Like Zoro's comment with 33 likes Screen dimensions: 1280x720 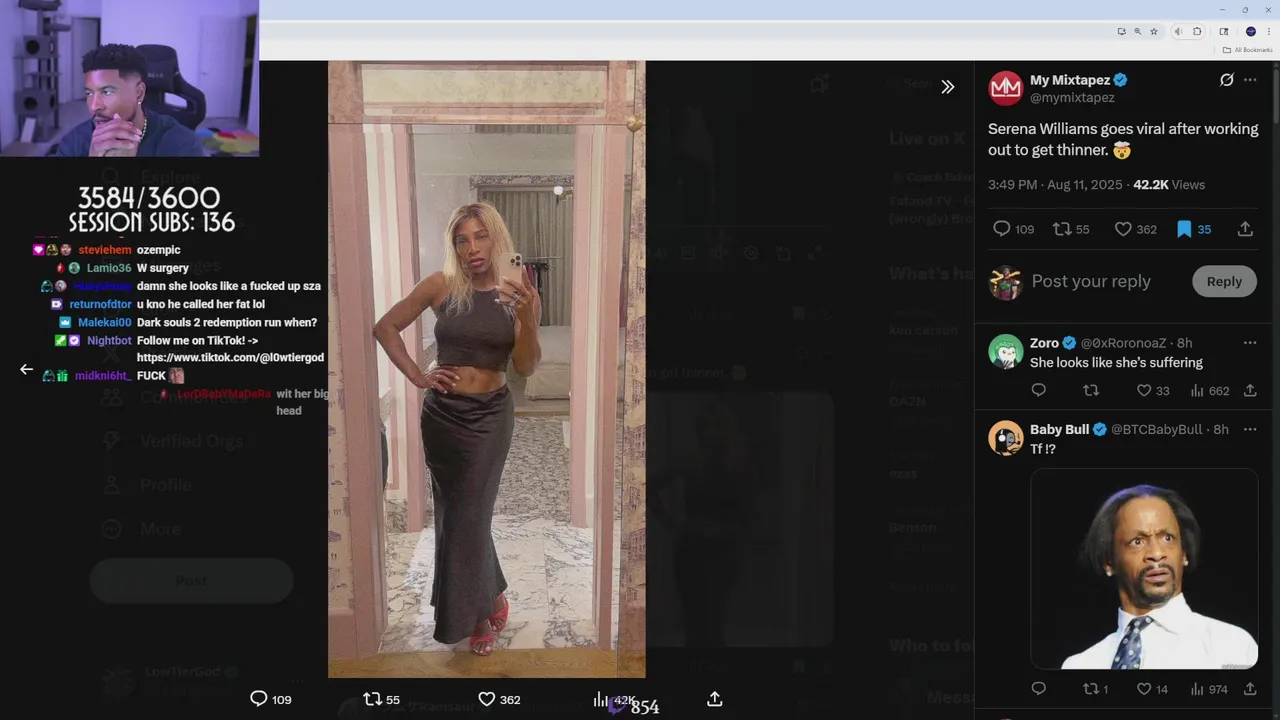(x=1152, y=391)
